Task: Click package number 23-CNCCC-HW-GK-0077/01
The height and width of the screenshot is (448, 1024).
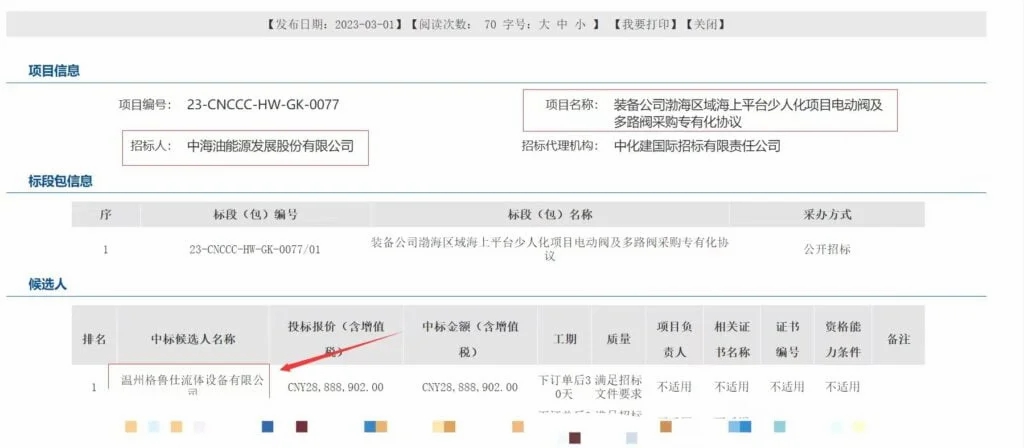Action: click(255, 249)
